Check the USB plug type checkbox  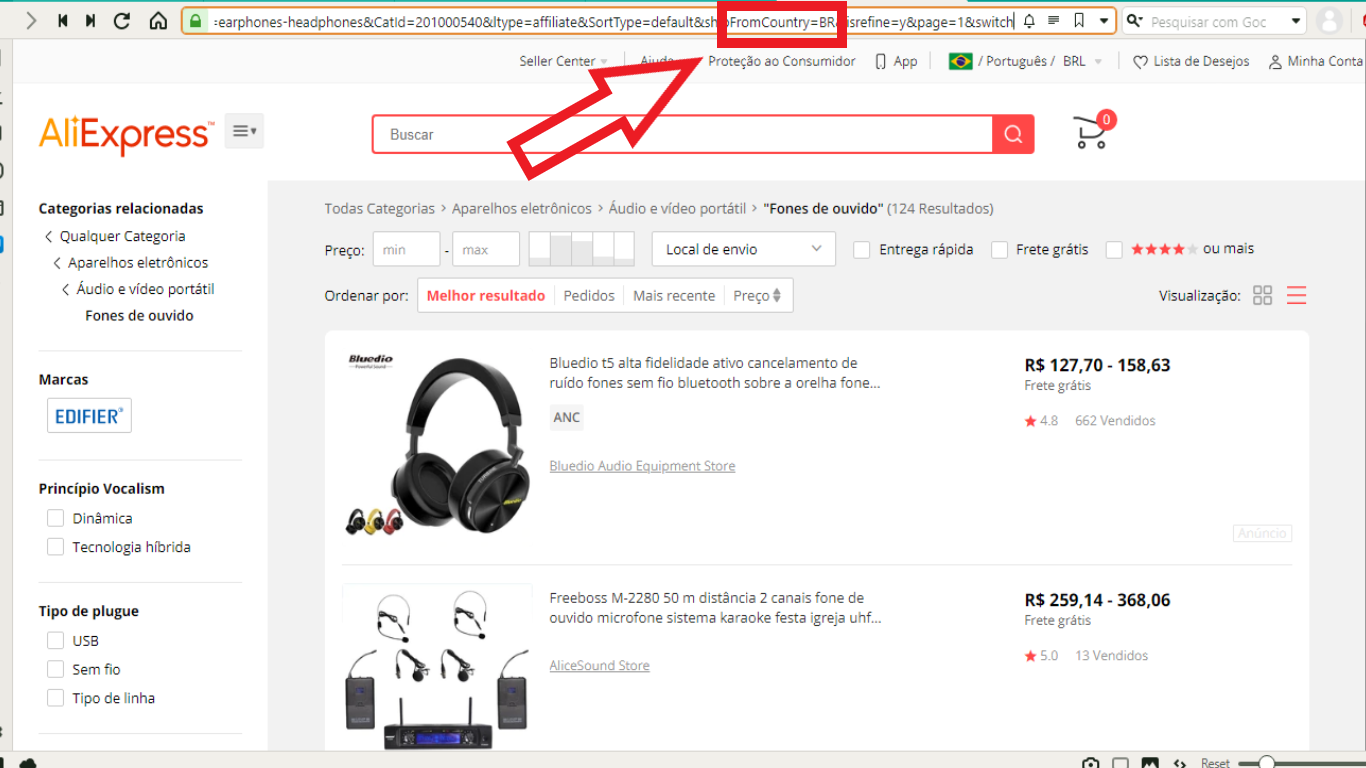56,640
